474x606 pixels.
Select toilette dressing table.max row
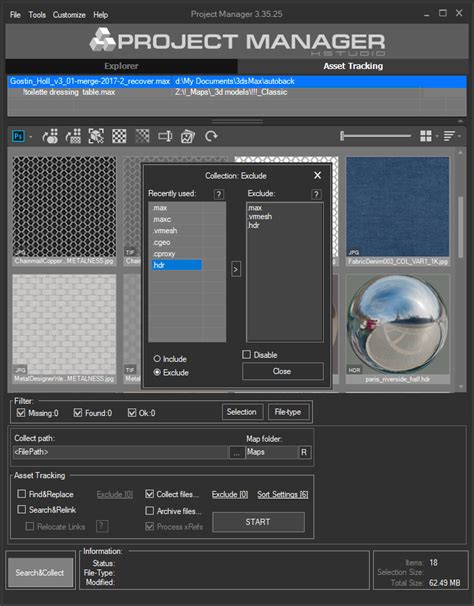237,92
